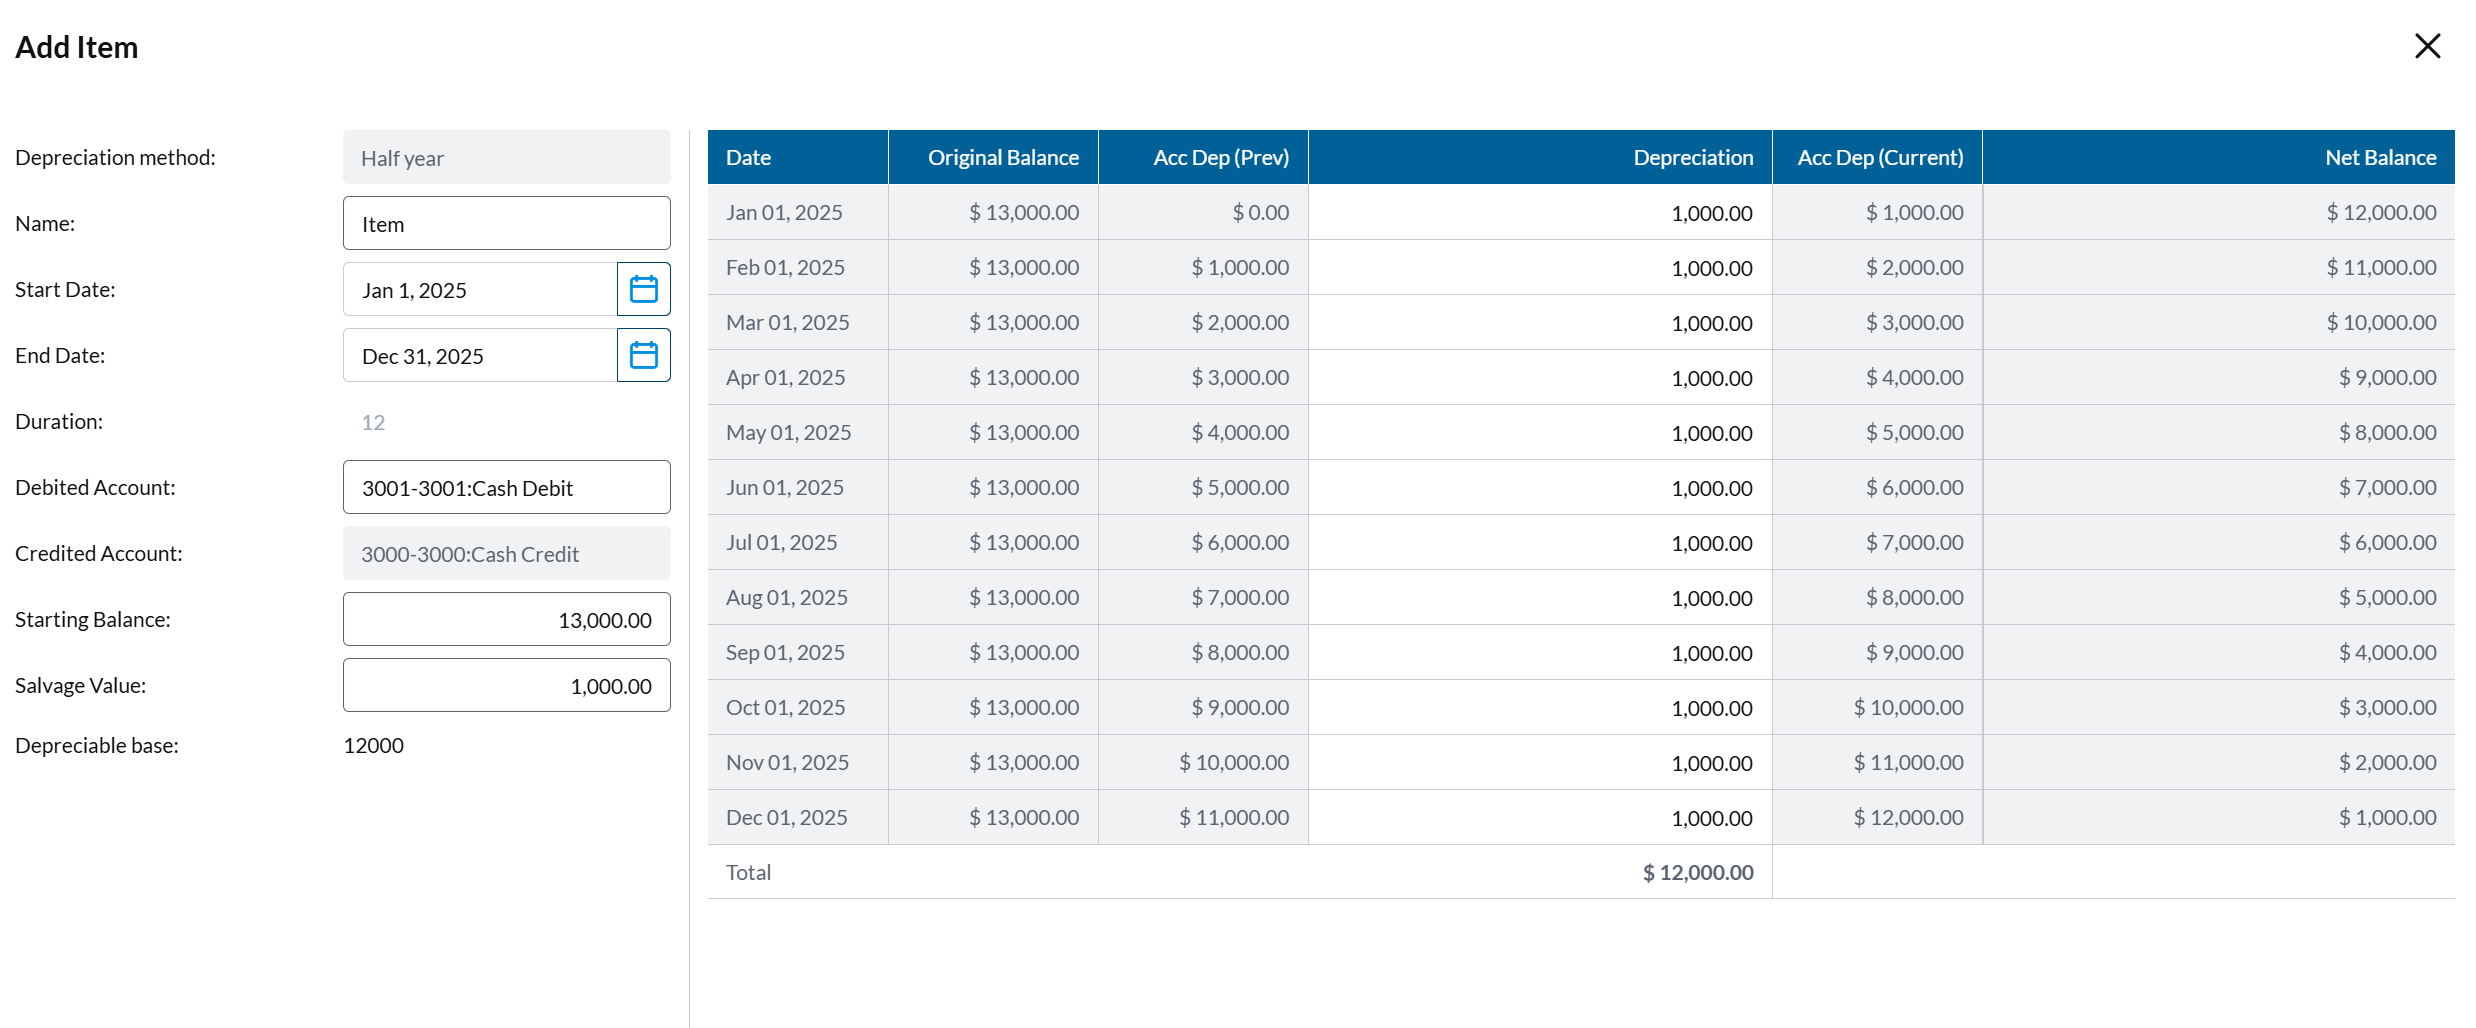This screenshot has width=2476, height=1028.
Task: Click the Depreciation method field
Action: pos(506,158)
